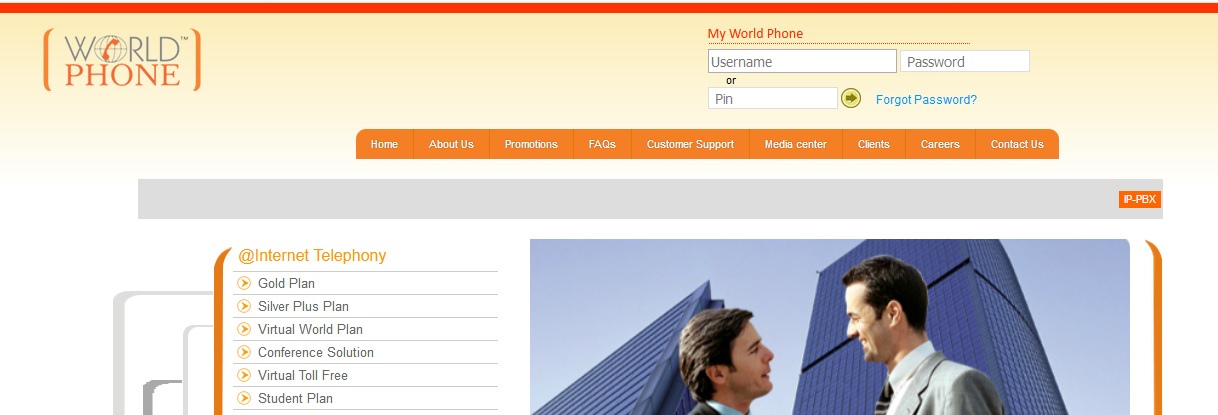This screenshot has width=1218, height=415.
Task: Click the arrow icon beside Virtual World Plan
Action: click(x=244, y=329)
